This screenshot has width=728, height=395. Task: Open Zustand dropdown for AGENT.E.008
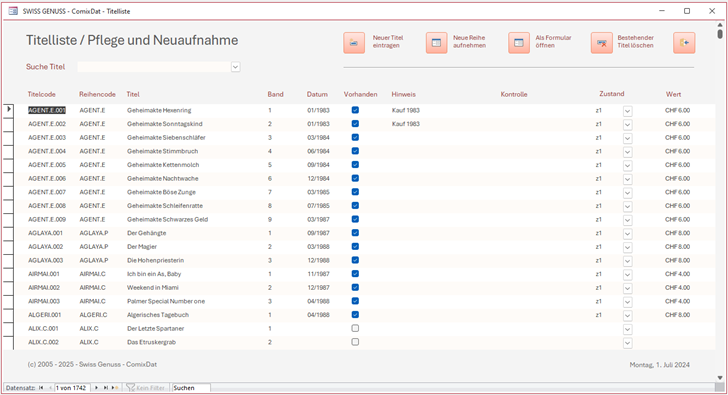pyautogui.click(x=628, y=207)
